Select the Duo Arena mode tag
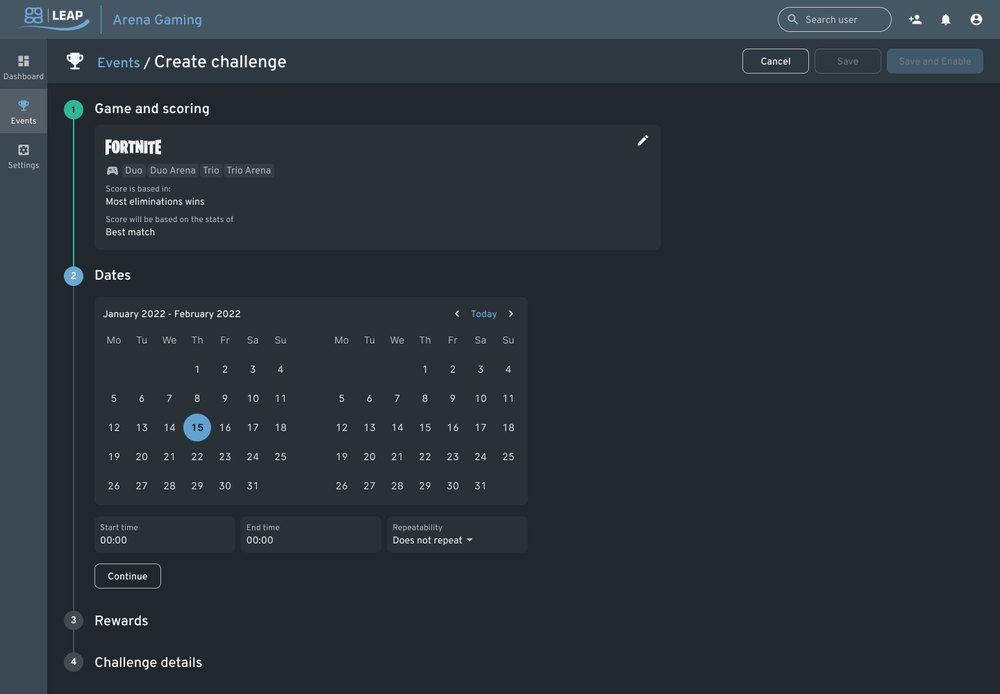Screen dimensions: 1000x694 pos(173,170)
